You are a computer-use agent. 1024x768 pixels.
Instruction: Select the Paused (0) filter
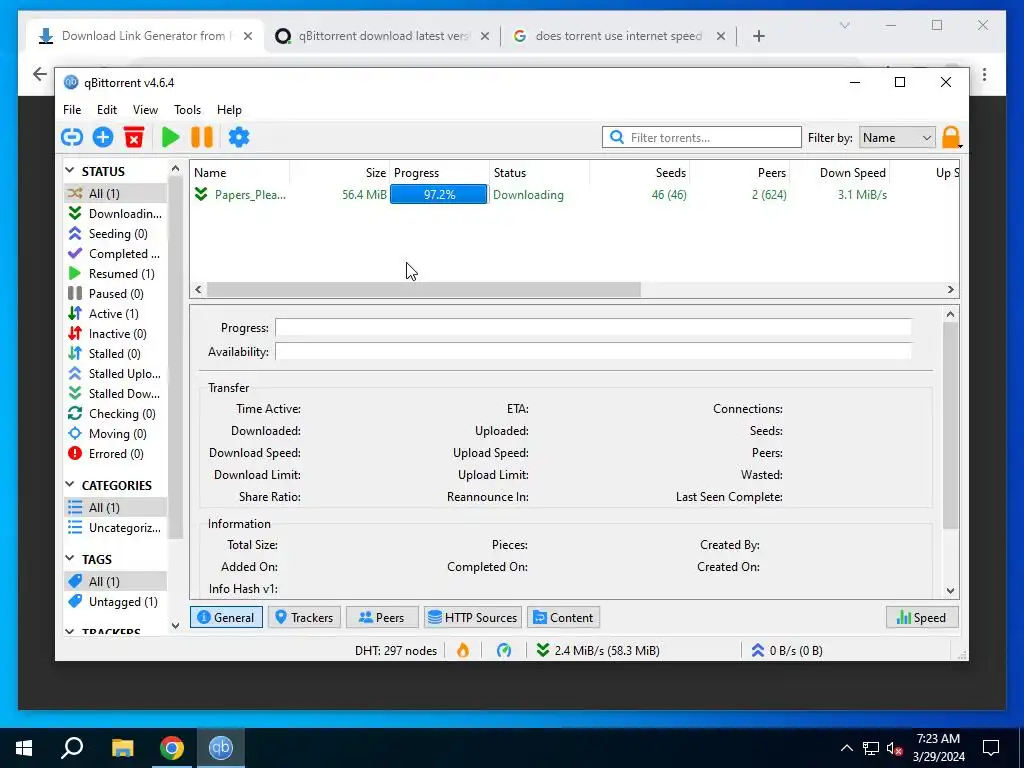coord(116,294)
